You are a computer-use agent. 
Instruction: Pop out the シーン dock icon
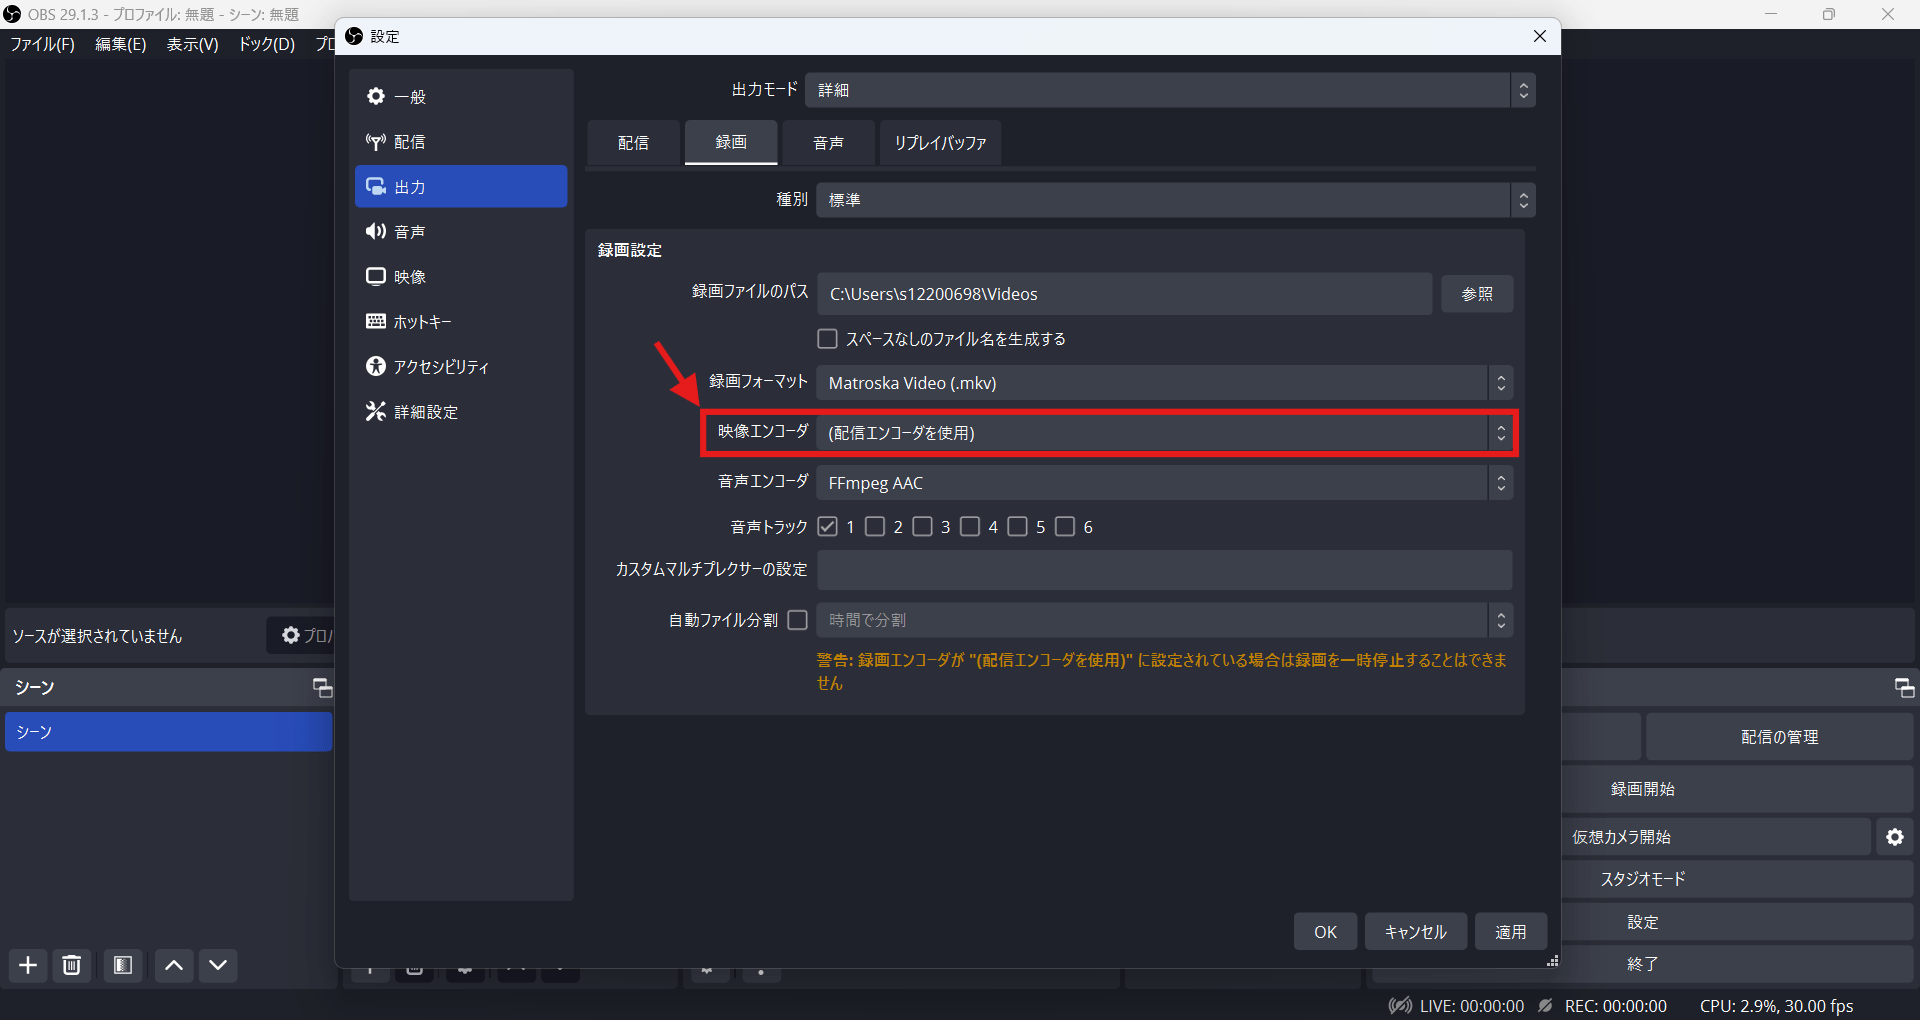322,688
